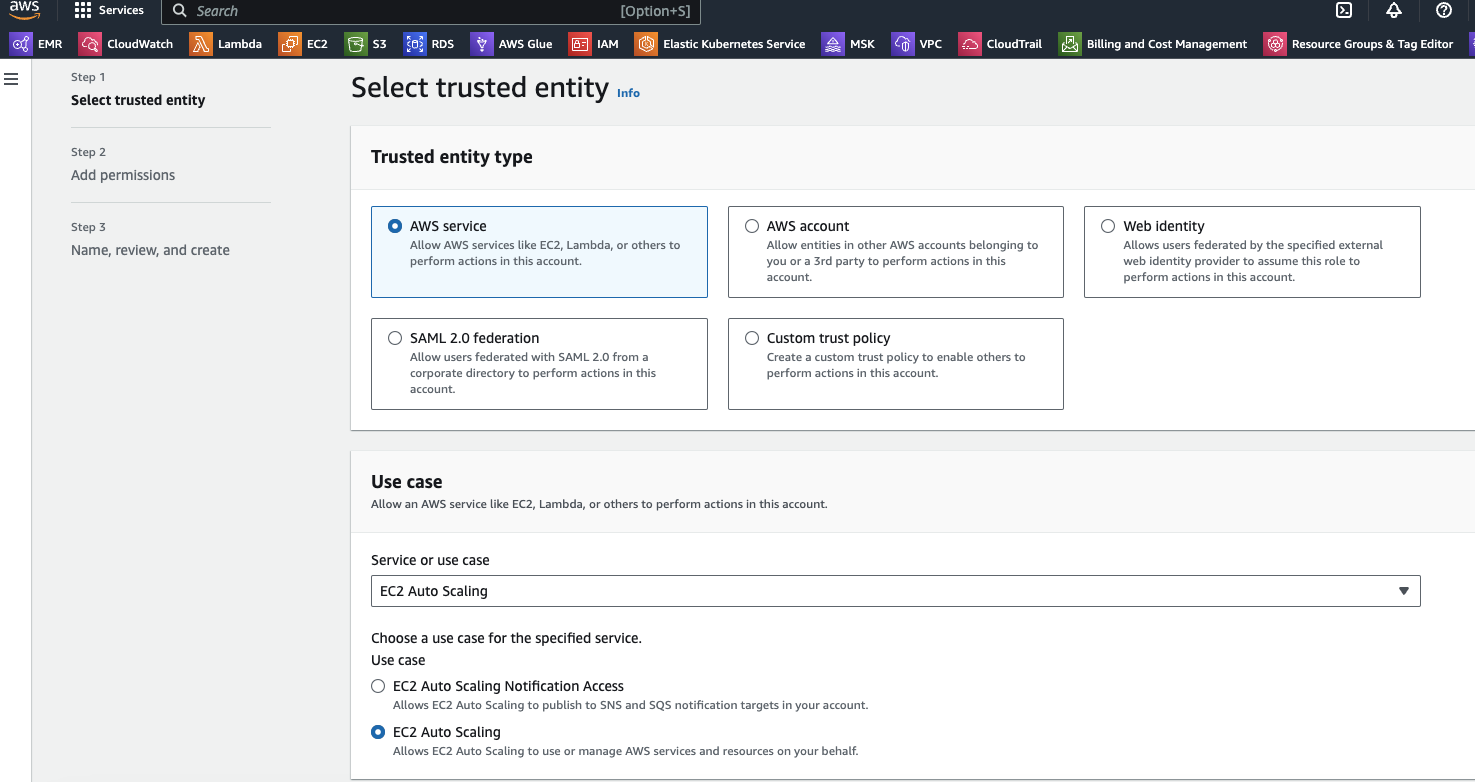
Task: Go to Step 3 Name, review, and create
Action: [150, 250]
